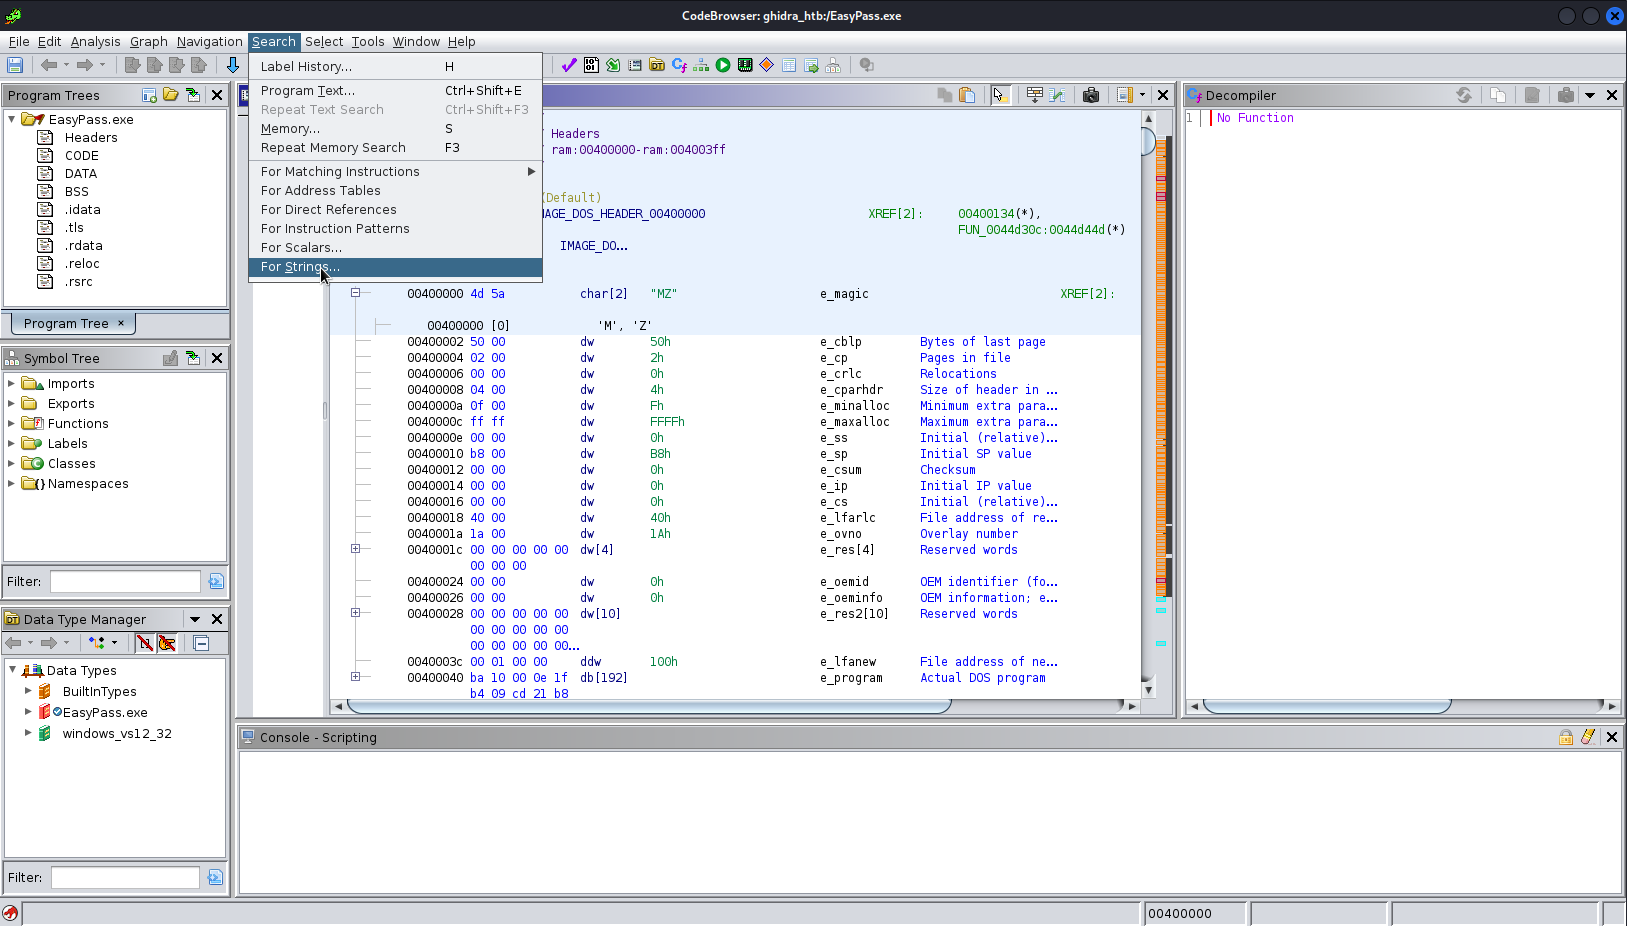Open tree view folder icon in Program Trees
Image resolution: width=1627 pixels, height=926 pixels.
click(x=171, y=95)
